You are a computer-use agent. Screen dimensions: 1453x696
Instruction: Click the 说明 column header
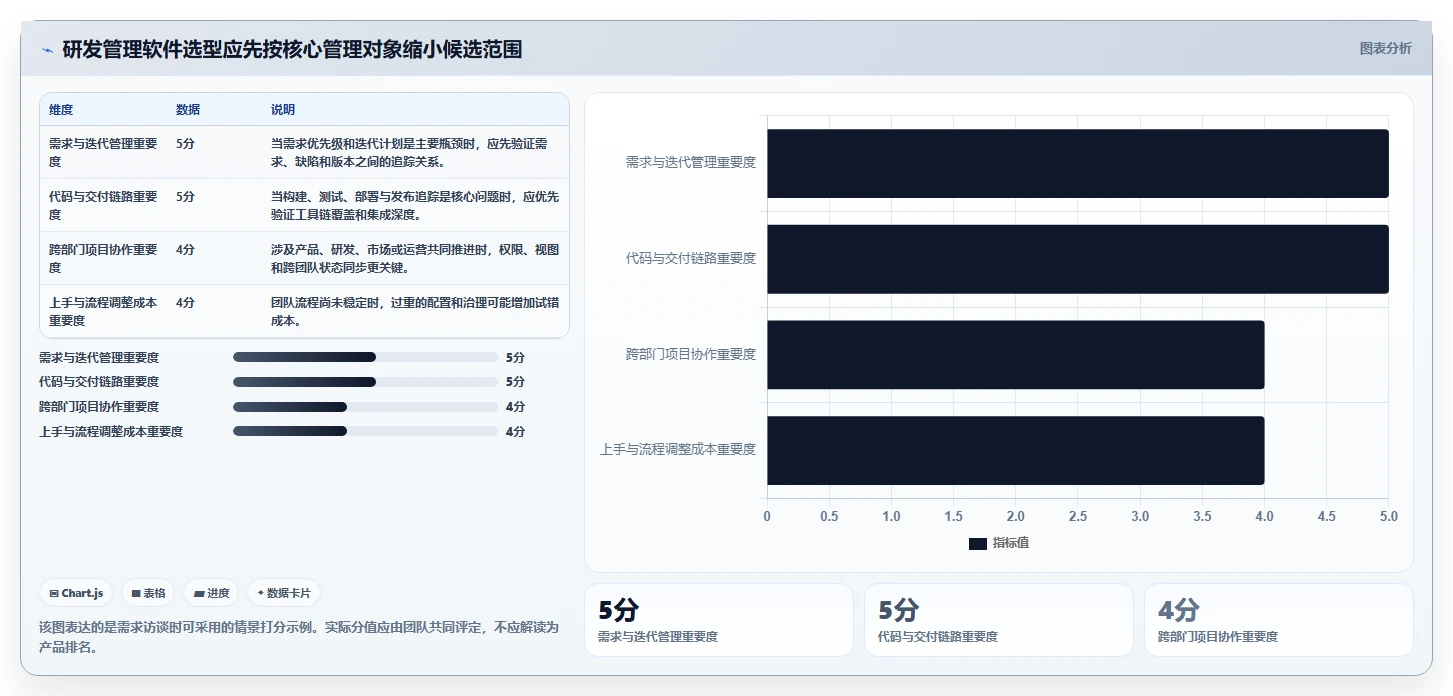[x=283, y=110]
